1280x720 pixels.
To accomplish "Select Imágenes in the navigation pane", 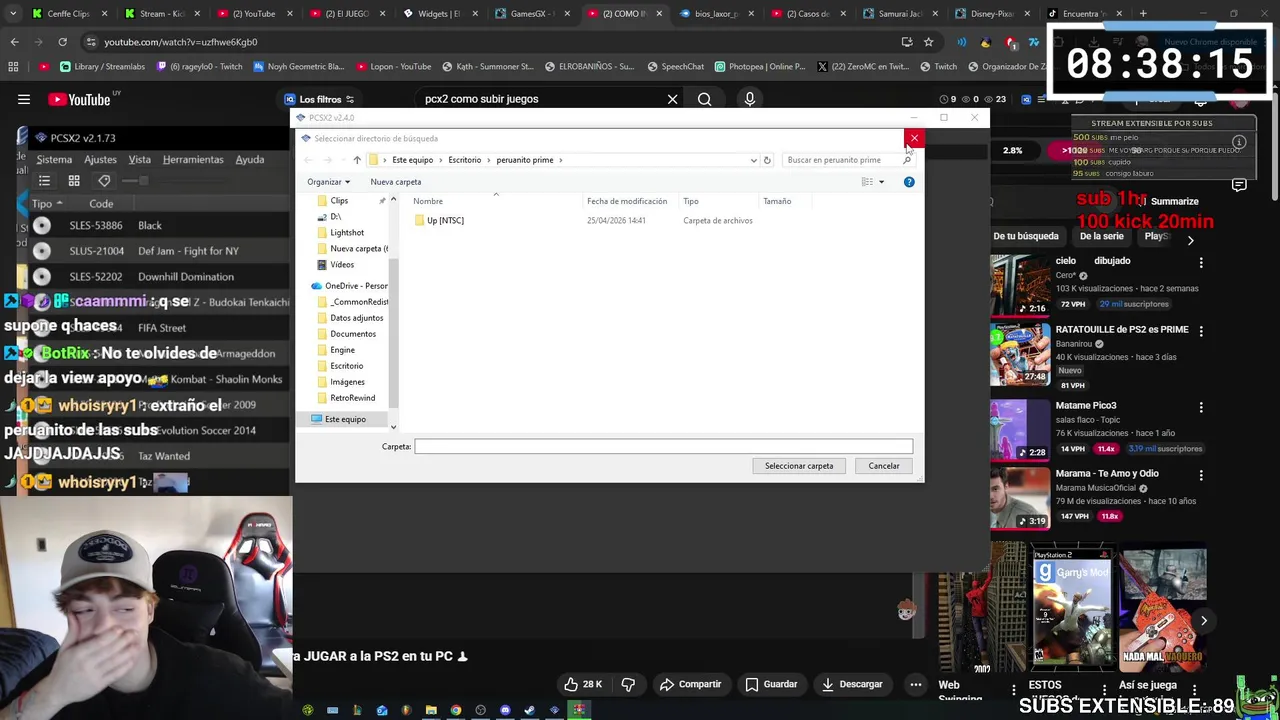I will point(347,382).
